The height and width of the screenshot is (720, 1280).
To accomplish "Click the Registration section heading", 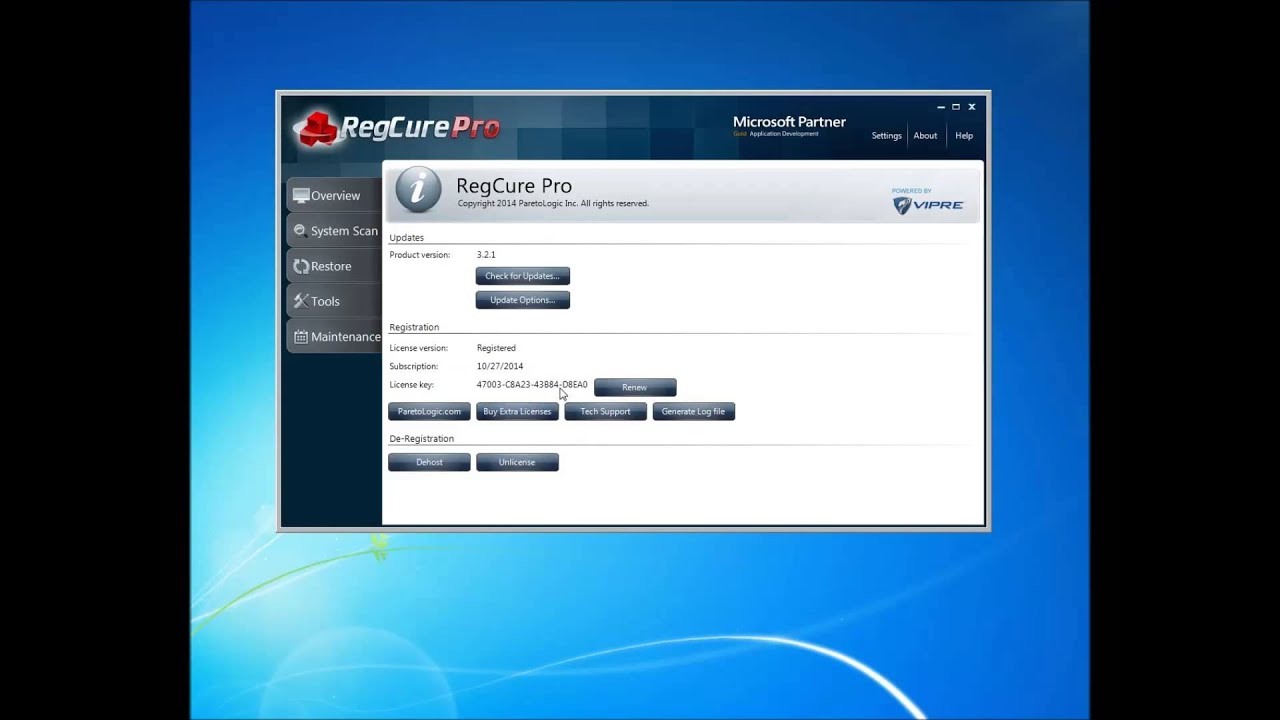I will click(414, 327).
